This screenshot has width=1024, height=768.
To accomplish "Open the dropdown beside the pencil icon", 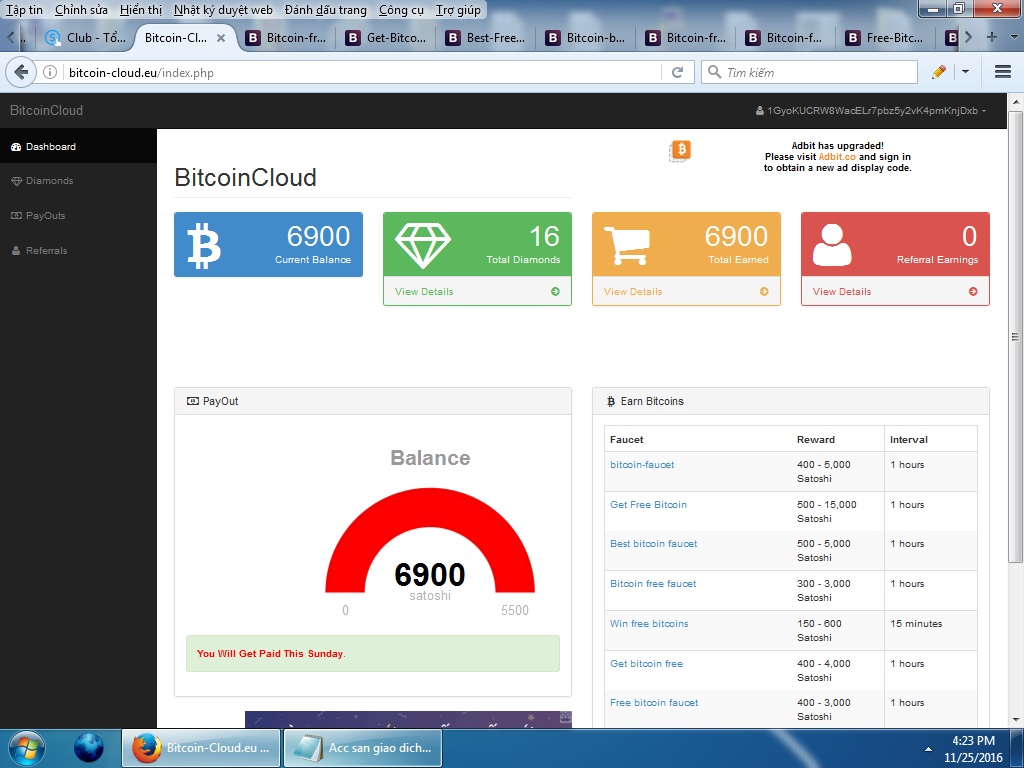I will pos(965,72).
